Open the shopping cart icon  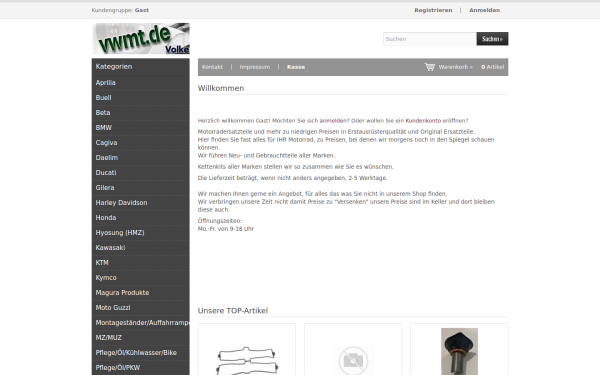coord(430,67)
